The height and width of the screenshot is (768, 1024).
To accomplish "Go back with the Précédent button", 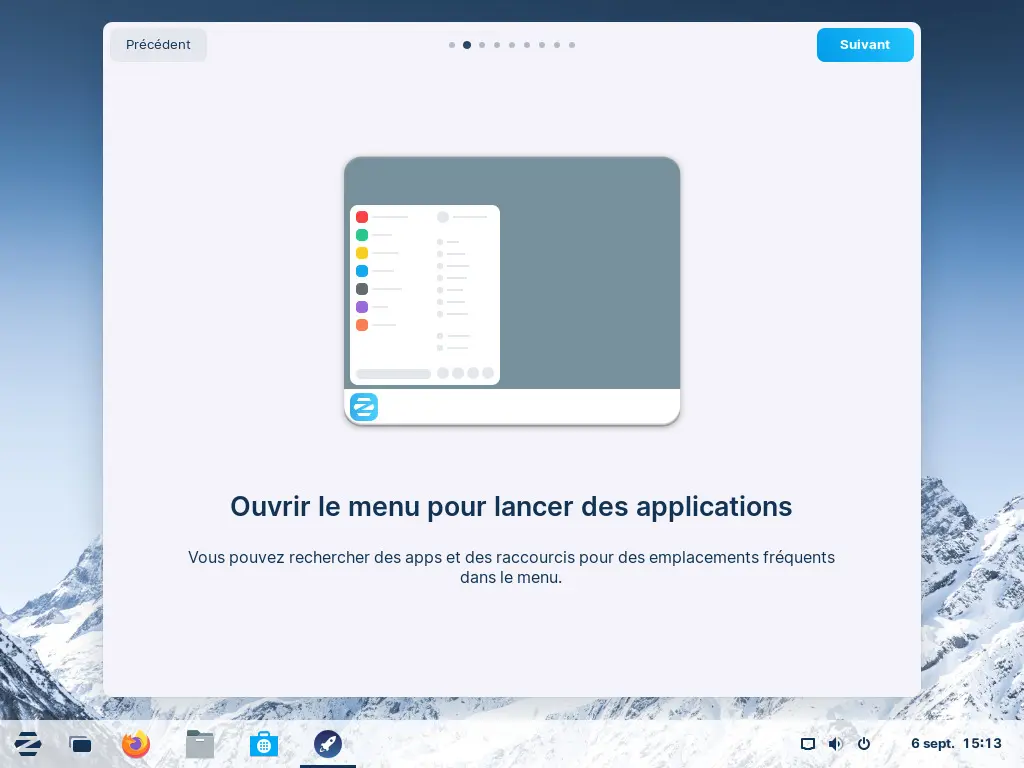I will [158, 45].
